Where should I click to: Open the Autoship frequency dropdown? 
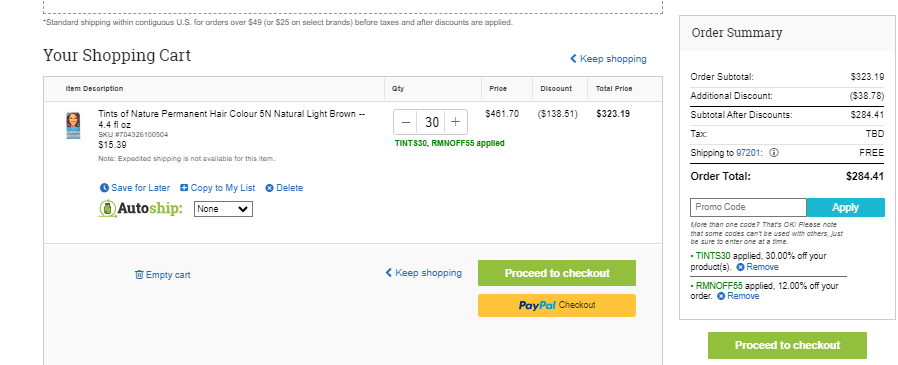(x=223, y=209)
